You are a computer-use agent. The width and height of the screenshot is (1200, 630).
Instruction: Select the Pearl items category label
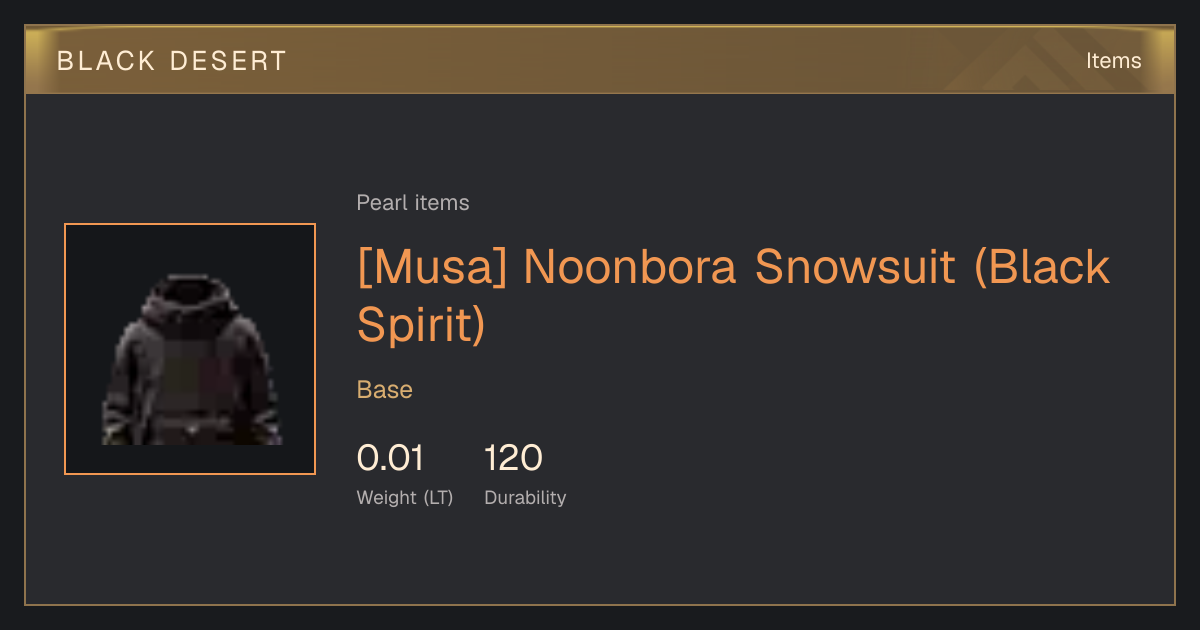click(413, 203)
